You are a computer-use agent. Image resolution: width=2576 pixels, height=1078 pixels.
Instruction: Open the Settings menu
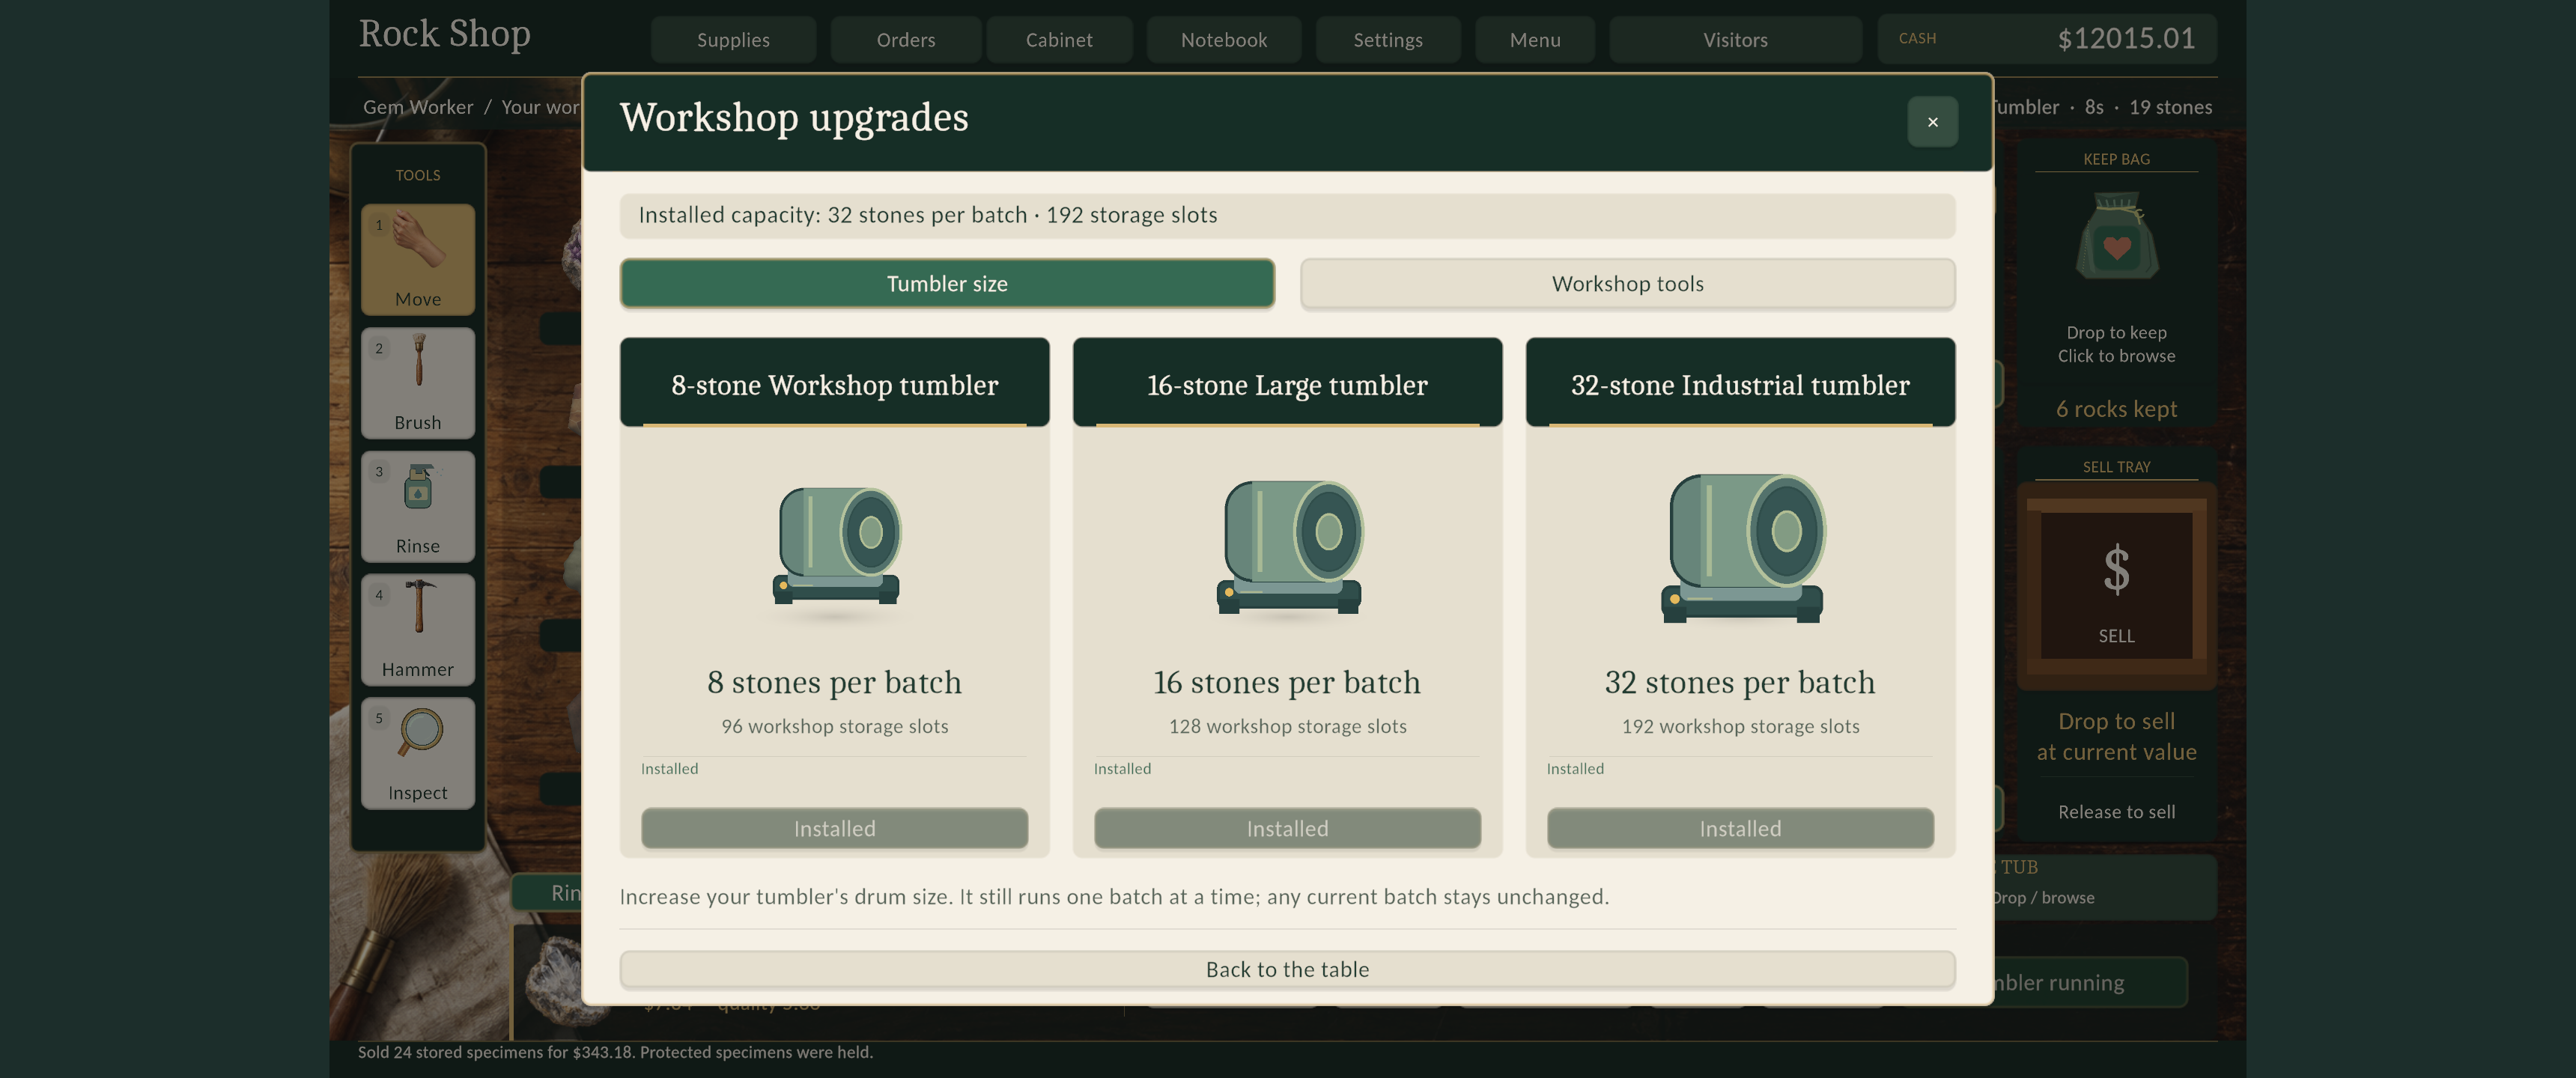click(1388, 40)
